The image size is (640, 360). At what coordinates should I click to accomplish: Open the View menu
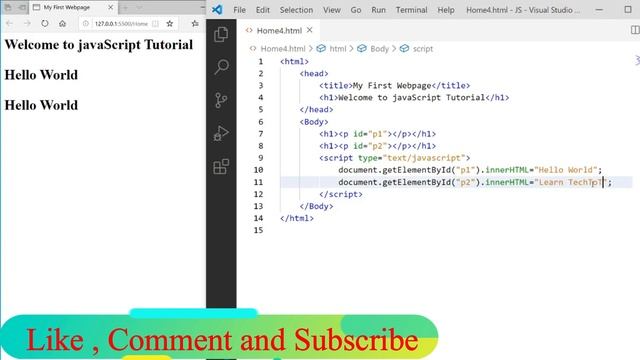[332, 10]
